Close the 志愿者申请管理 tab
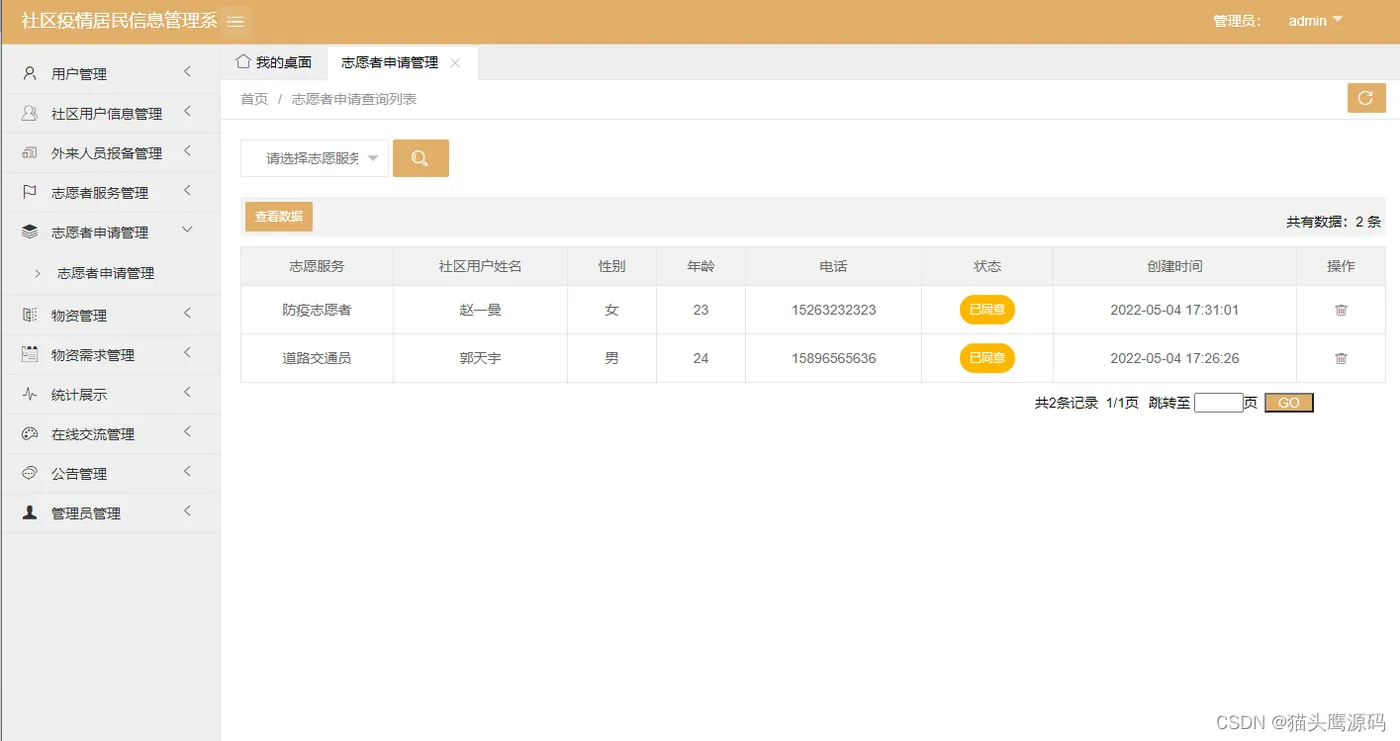 coord(455,63)
